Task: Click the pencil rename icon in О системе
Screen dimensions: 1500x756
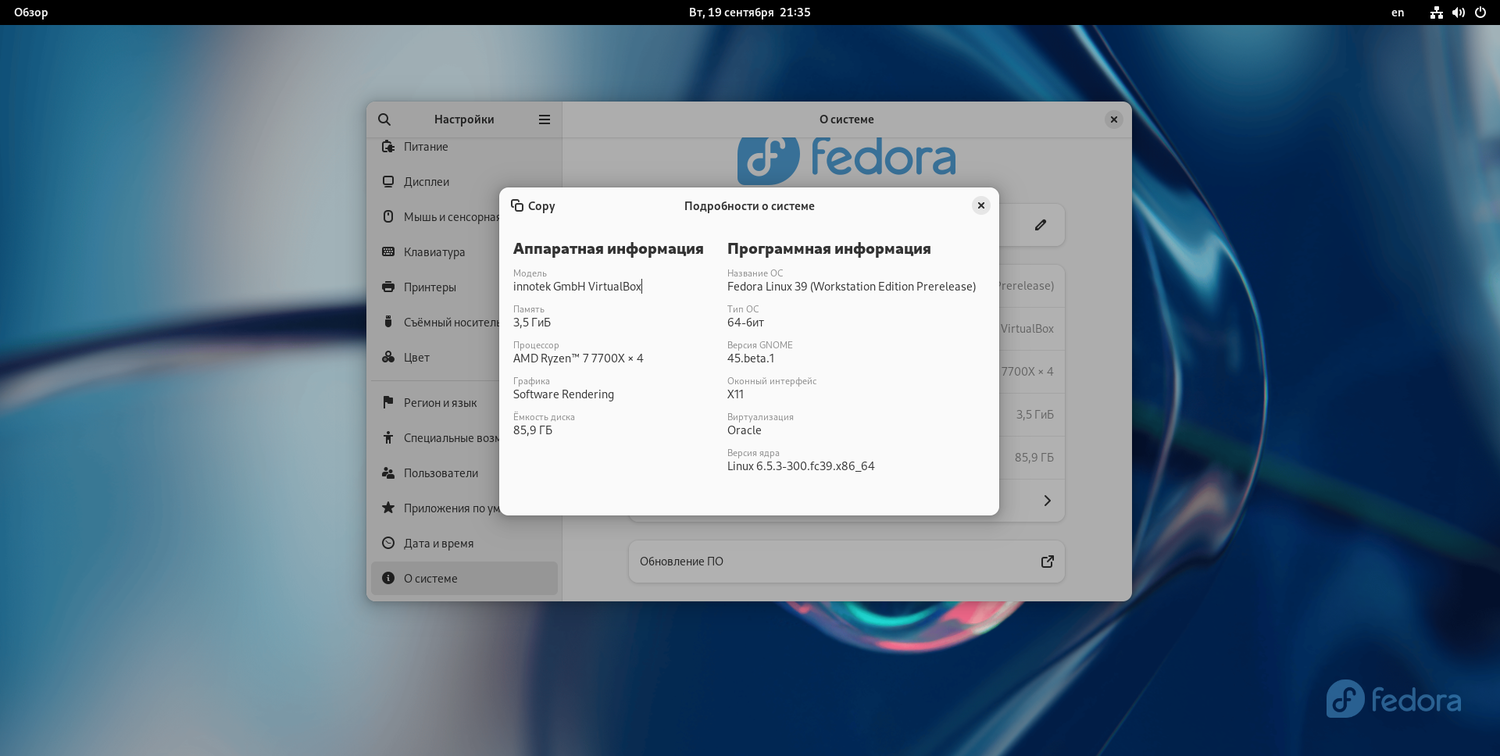Action: click(1040, 225)
